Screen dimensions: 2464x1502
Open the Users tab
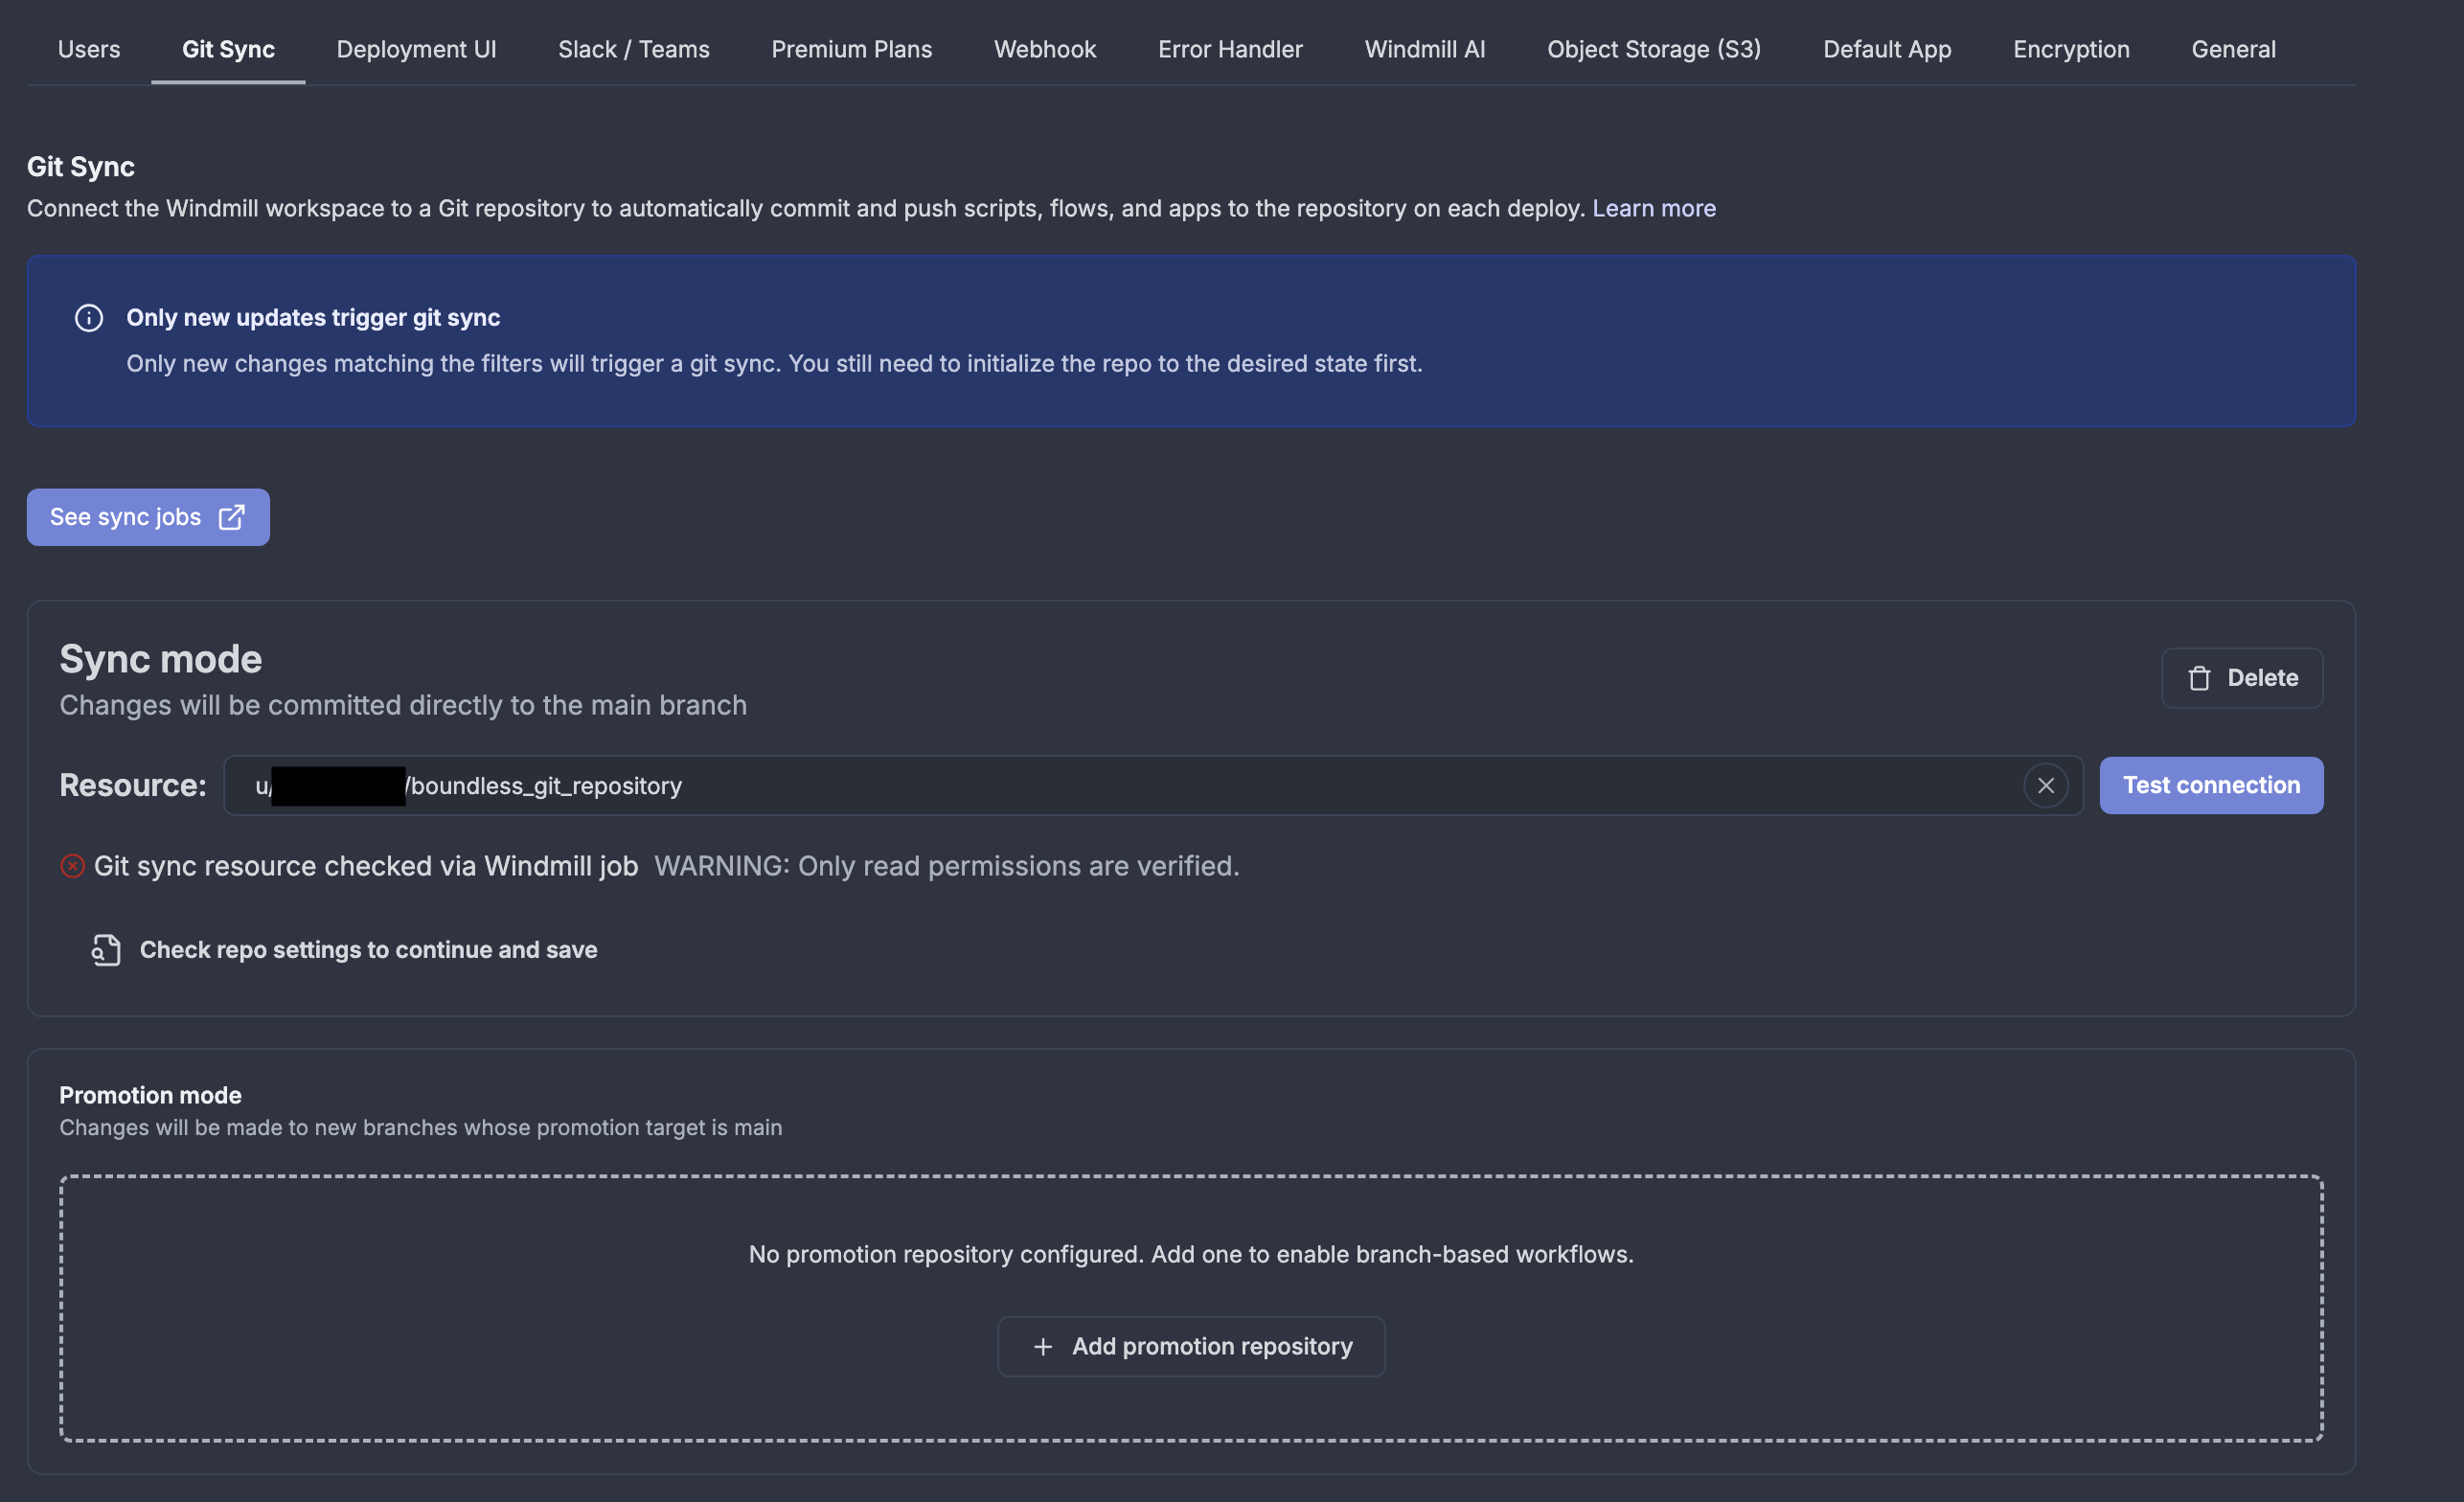[x=89, y=49]
